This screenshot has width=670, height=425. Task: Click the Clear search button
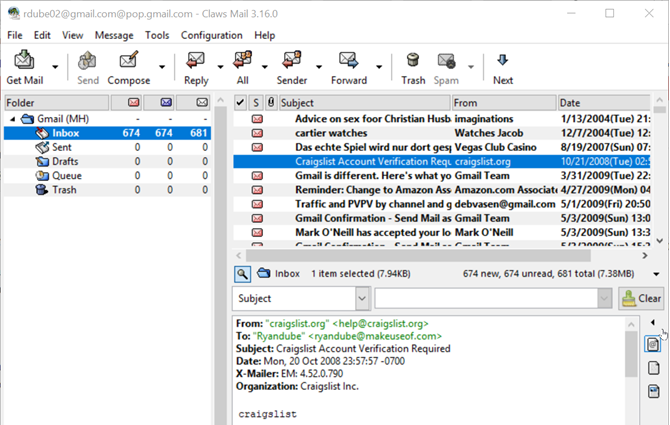click(x=641, y=298)
